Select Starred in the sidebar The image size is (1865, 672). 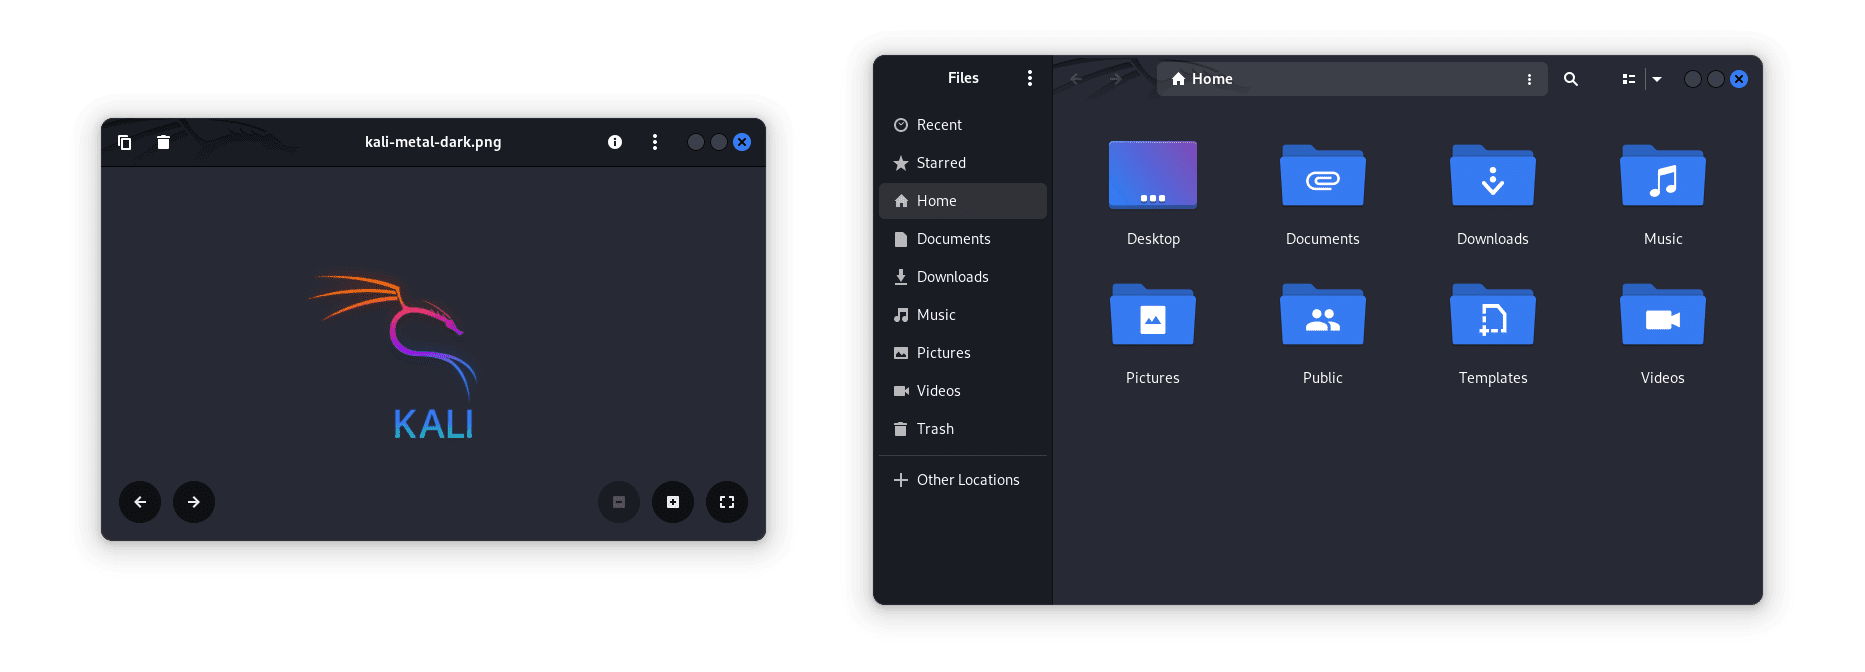(x=940, y=163)
